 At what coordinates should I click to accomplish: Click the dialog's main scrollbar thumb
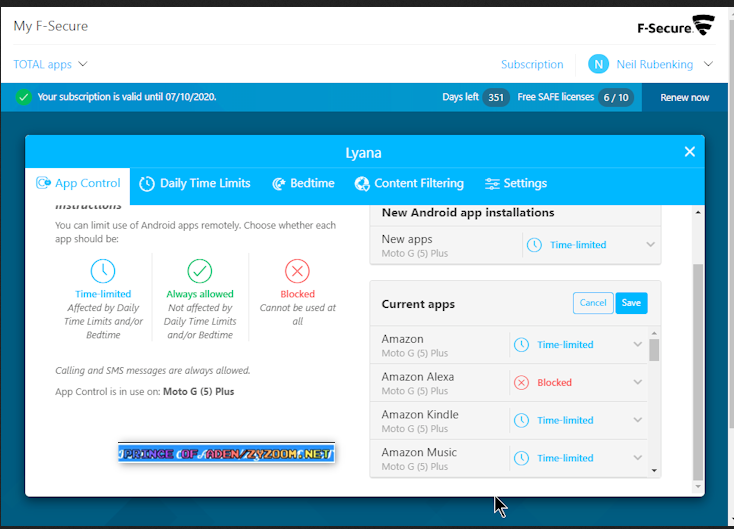pyautogui.click(x=698, y=372)
